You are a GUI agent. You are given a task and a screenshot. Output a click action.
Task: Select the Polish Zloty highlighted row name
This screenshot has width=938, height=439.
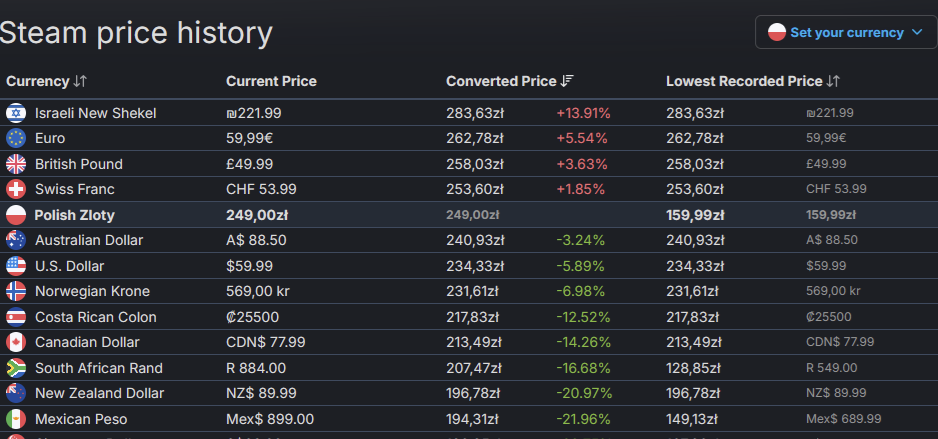coord(74,215)
